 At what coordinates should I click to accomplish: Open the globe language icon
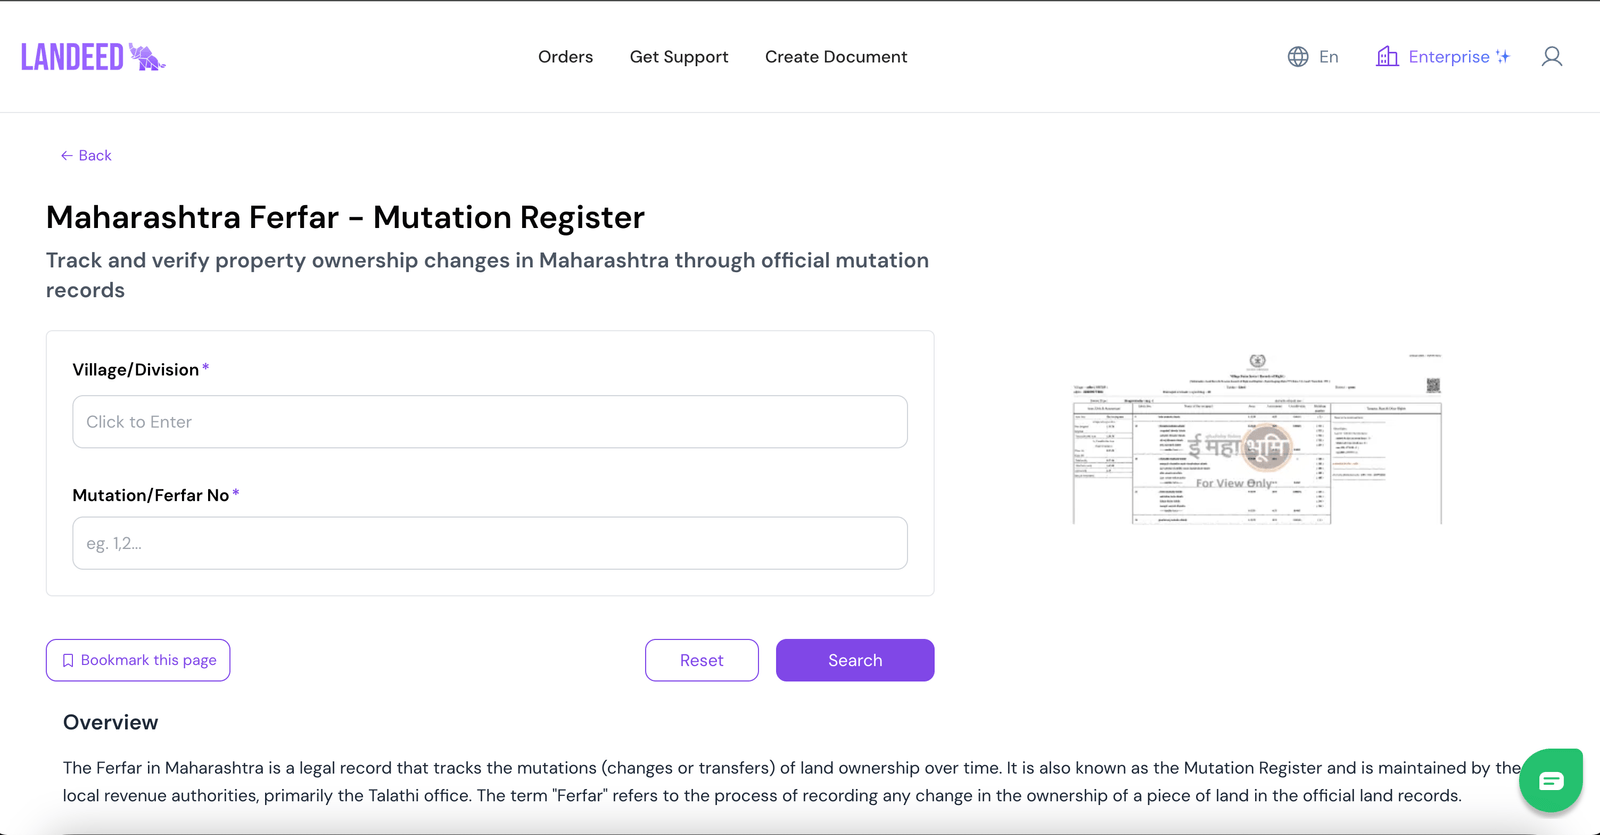click(1297, 56)
